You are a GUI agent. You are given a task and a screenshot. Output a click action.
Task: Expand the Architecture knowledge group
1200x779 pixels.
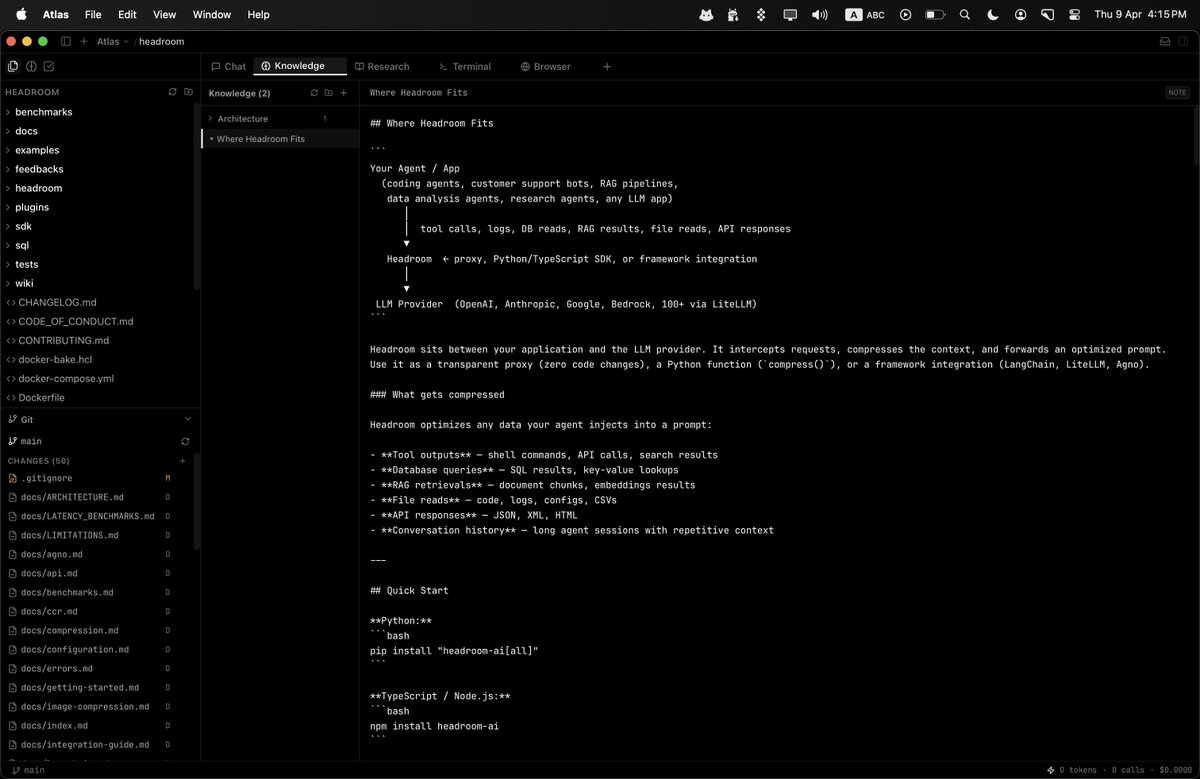pos(280,119)
